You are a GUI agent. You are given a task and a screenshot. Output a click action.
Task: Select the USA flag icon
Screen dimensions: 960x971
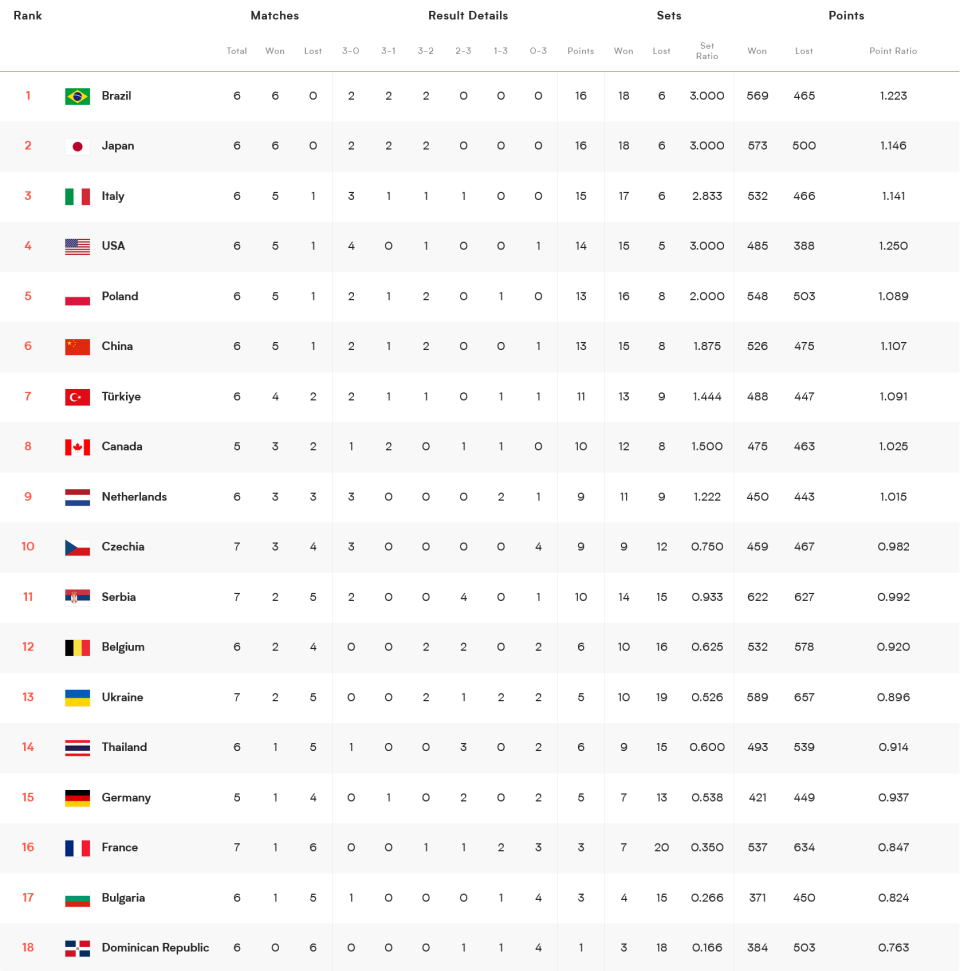77,246
